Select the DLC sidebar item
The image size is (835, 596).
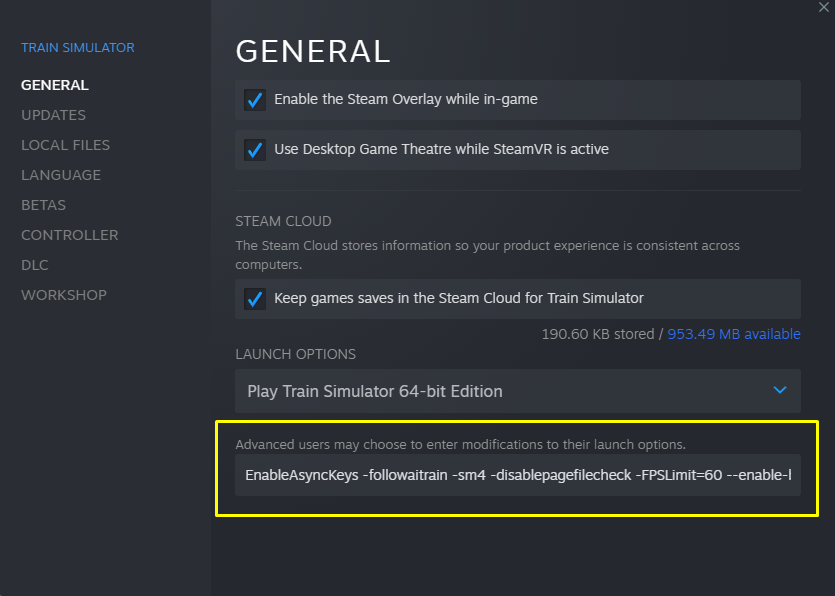pos(34,265)
